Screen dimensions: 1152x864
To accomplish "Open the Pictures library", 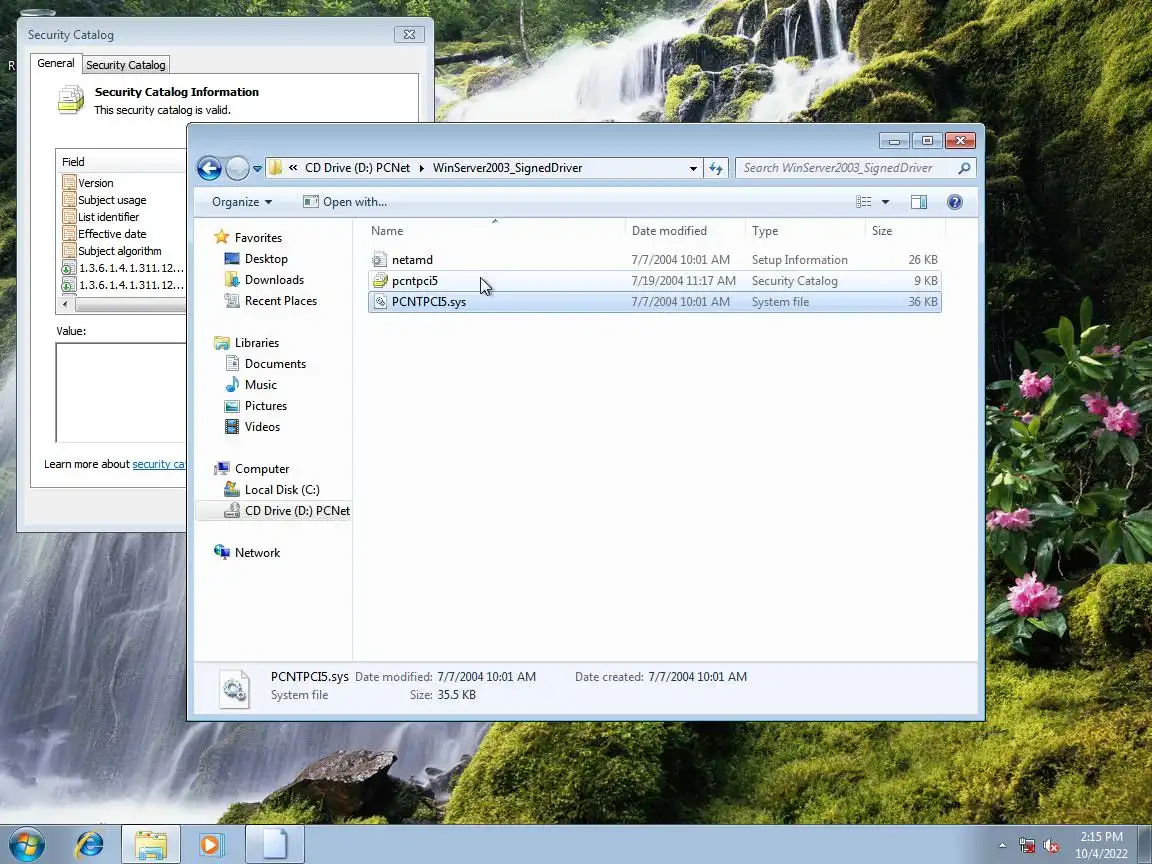I will click(x=265, y=406).
